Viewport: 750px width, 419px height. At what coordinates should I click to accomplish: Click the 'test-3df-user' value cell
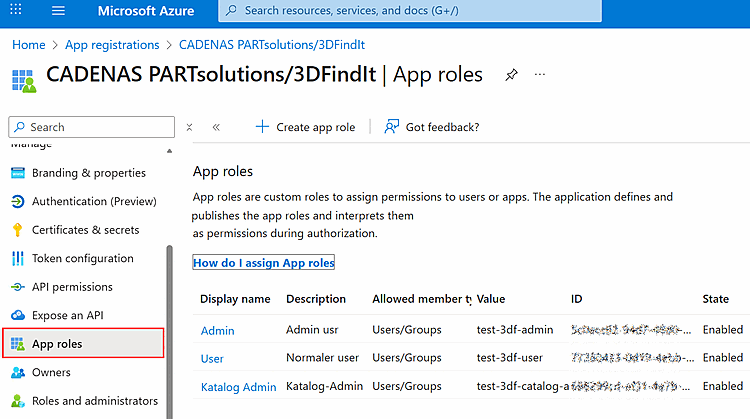coord(509,358)
